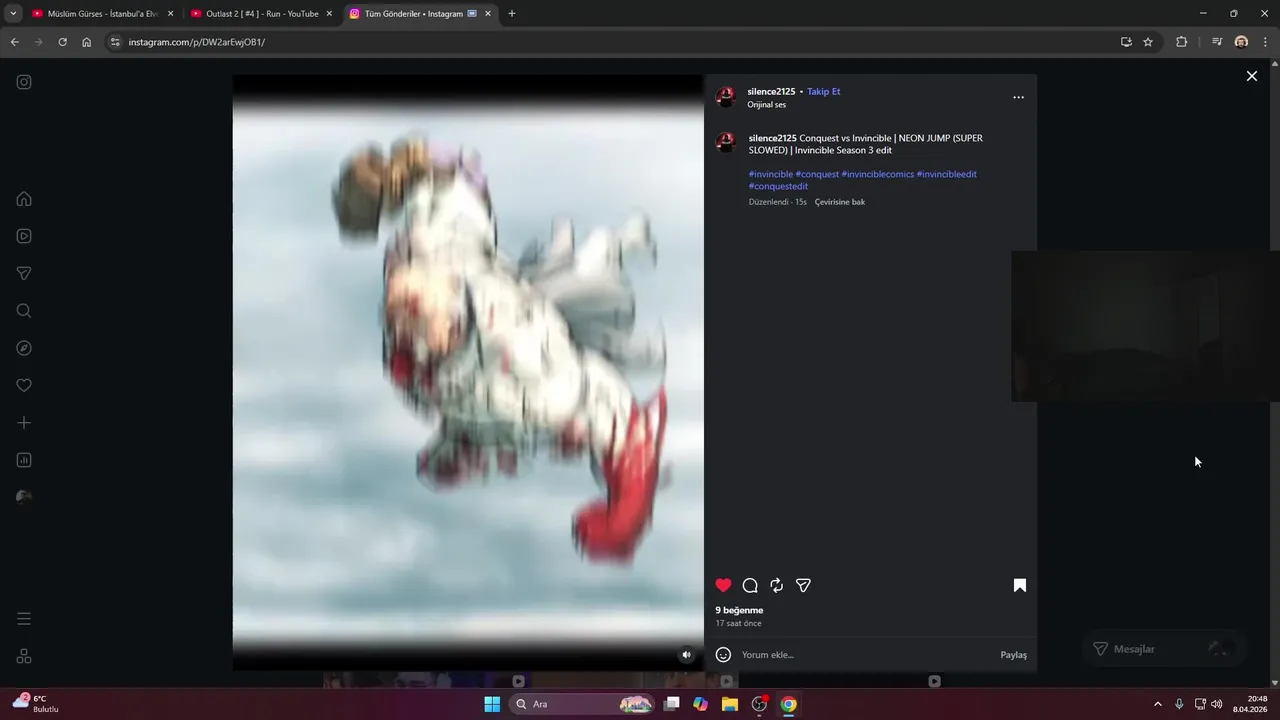Screen dimensions: 1280x720
Task: Open Mesajlar floating messages button
Action: pyautogui.click(x=1164, y=649)
